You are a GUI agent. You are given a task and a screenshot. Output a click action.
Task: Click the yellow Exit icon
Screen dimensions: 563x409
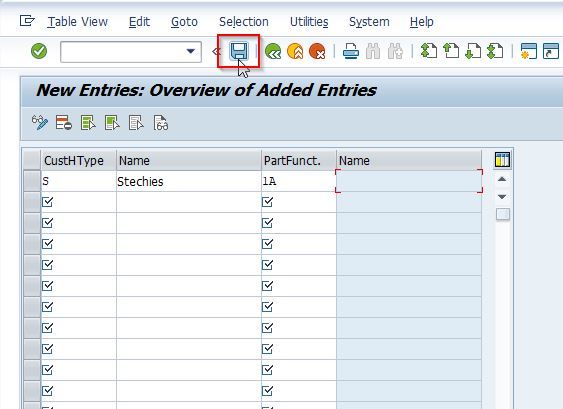[295, 51]
